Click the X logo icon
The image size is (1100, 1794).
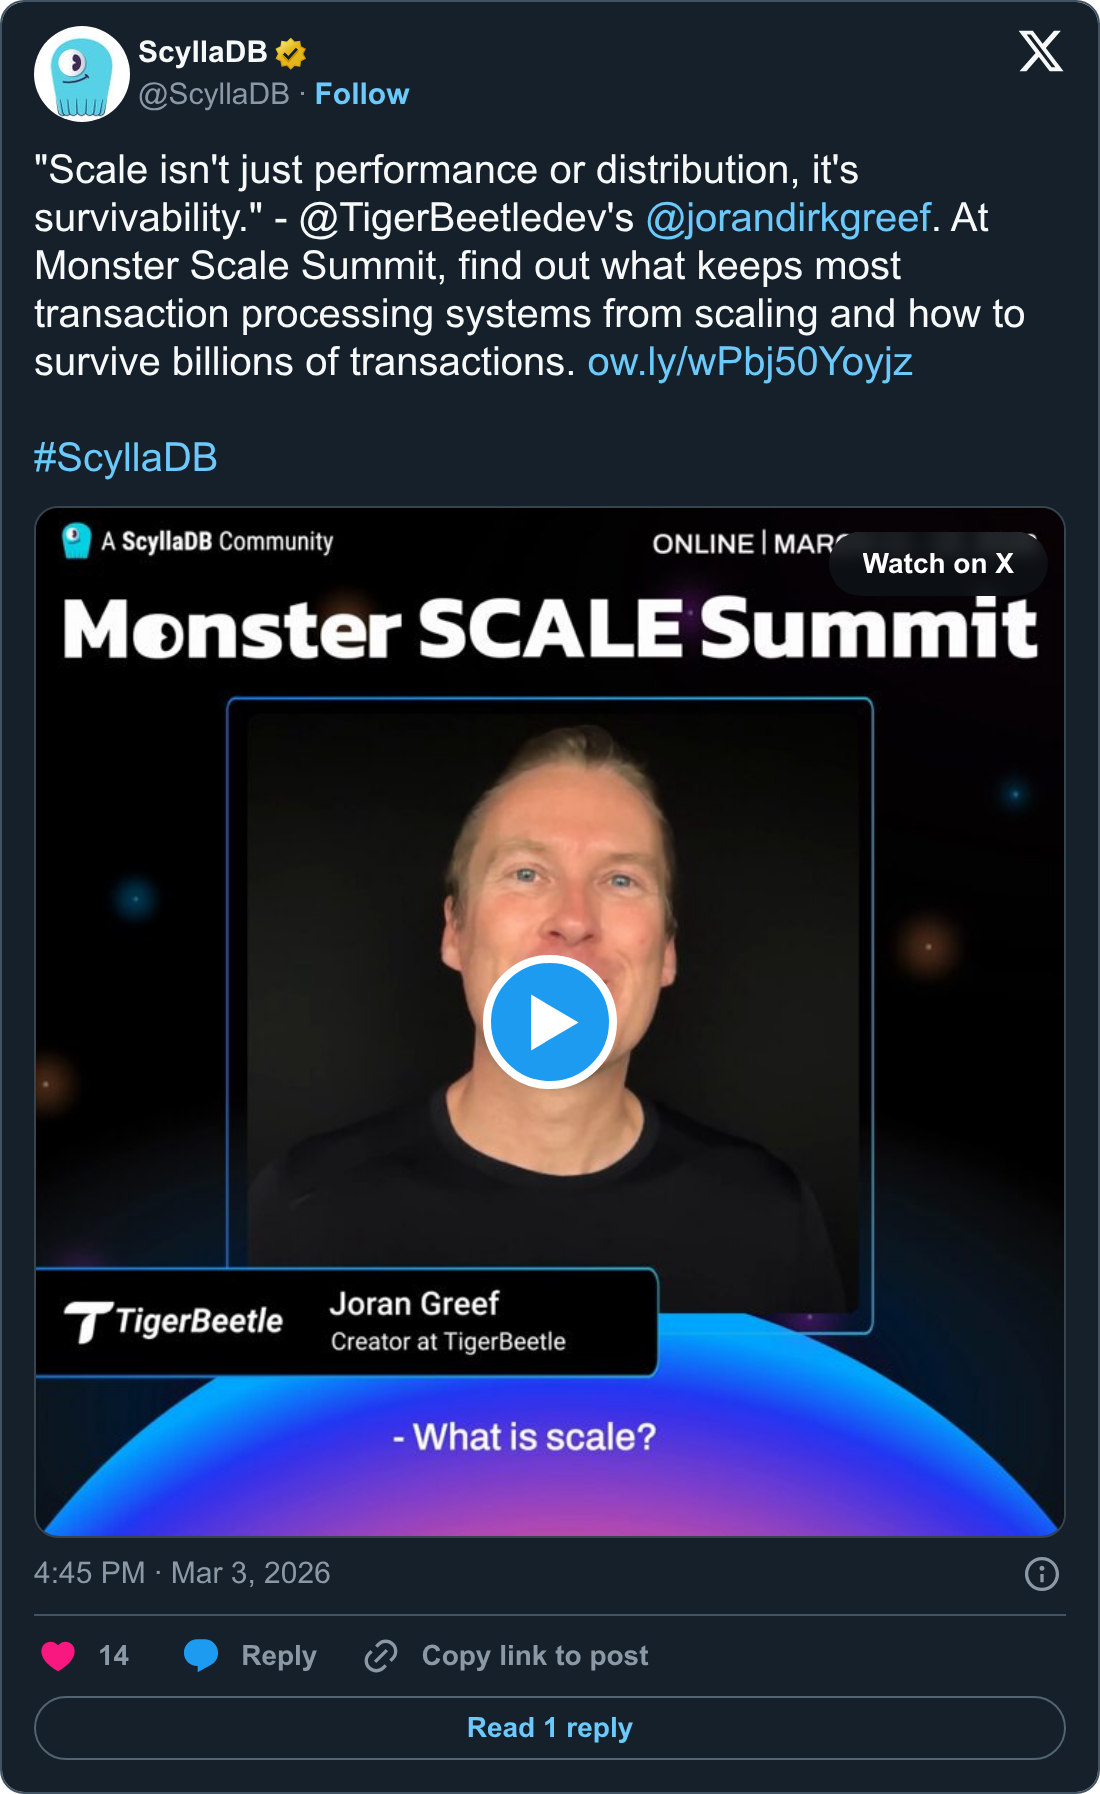[1040, 51]
